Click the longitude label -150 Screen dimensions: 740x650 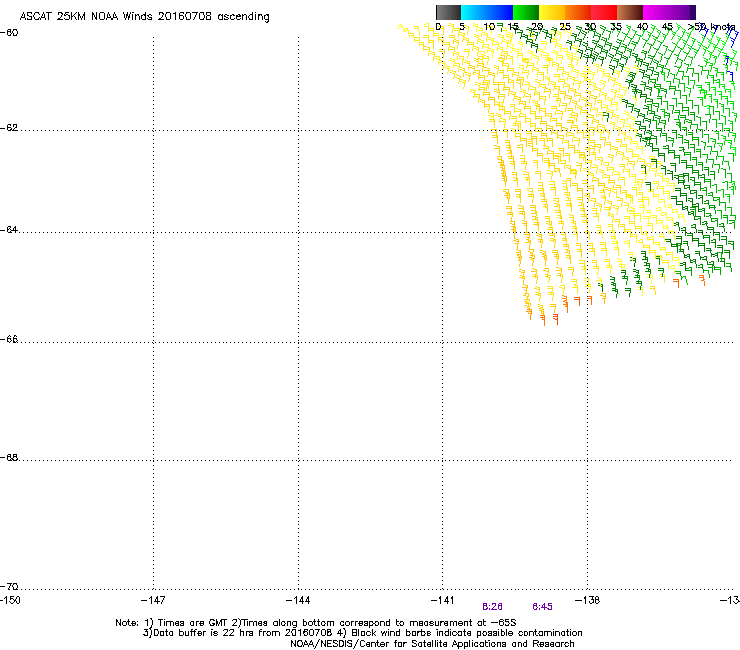[x=10, y=600]
